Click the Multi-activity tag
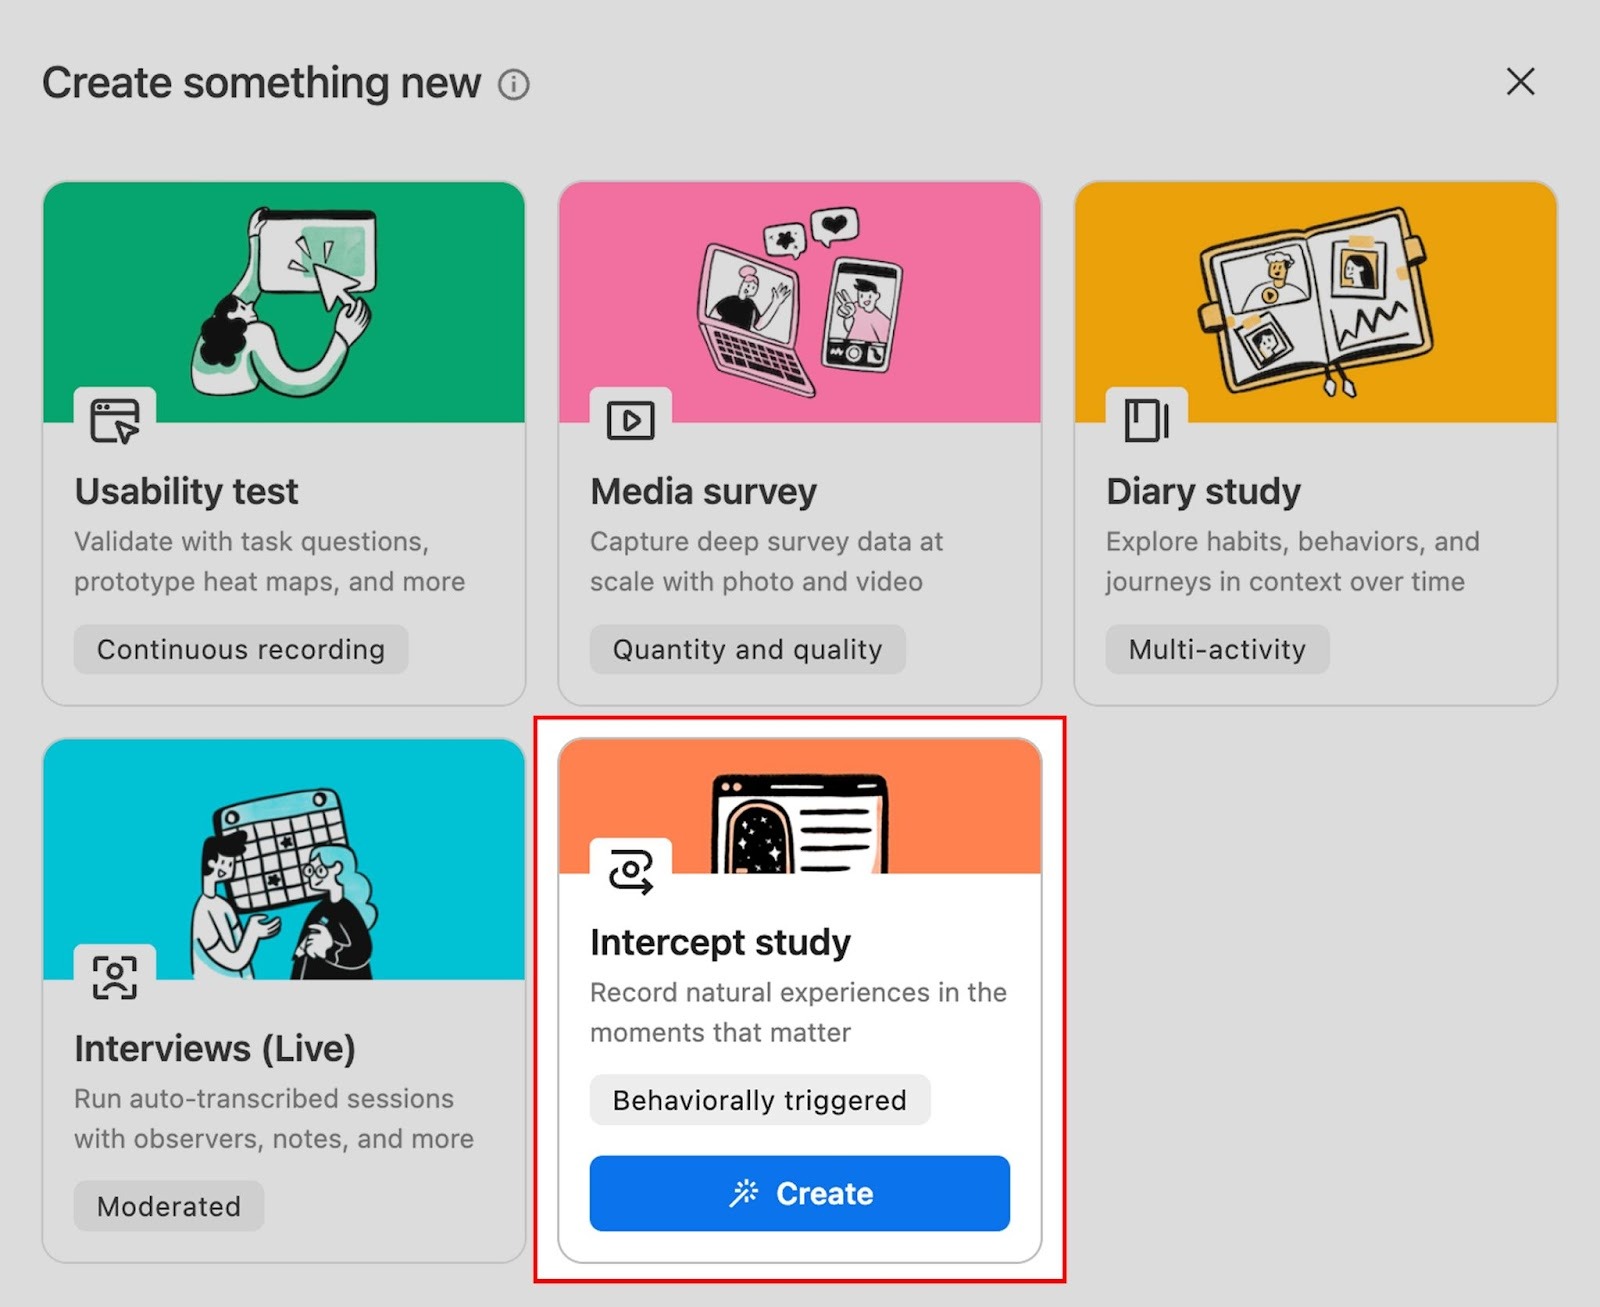 [x=1217, y=650]
